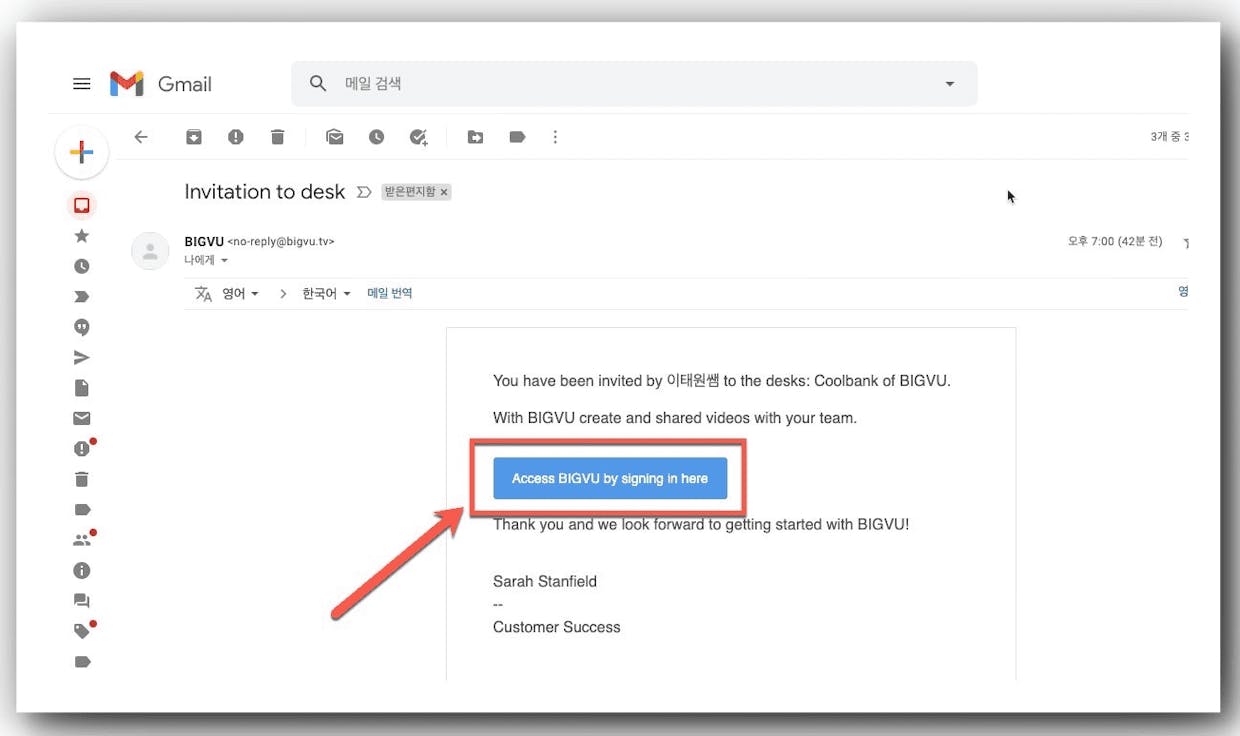Toggle importance marker beside subject
1240x736 pixels.
coord(364,192)
